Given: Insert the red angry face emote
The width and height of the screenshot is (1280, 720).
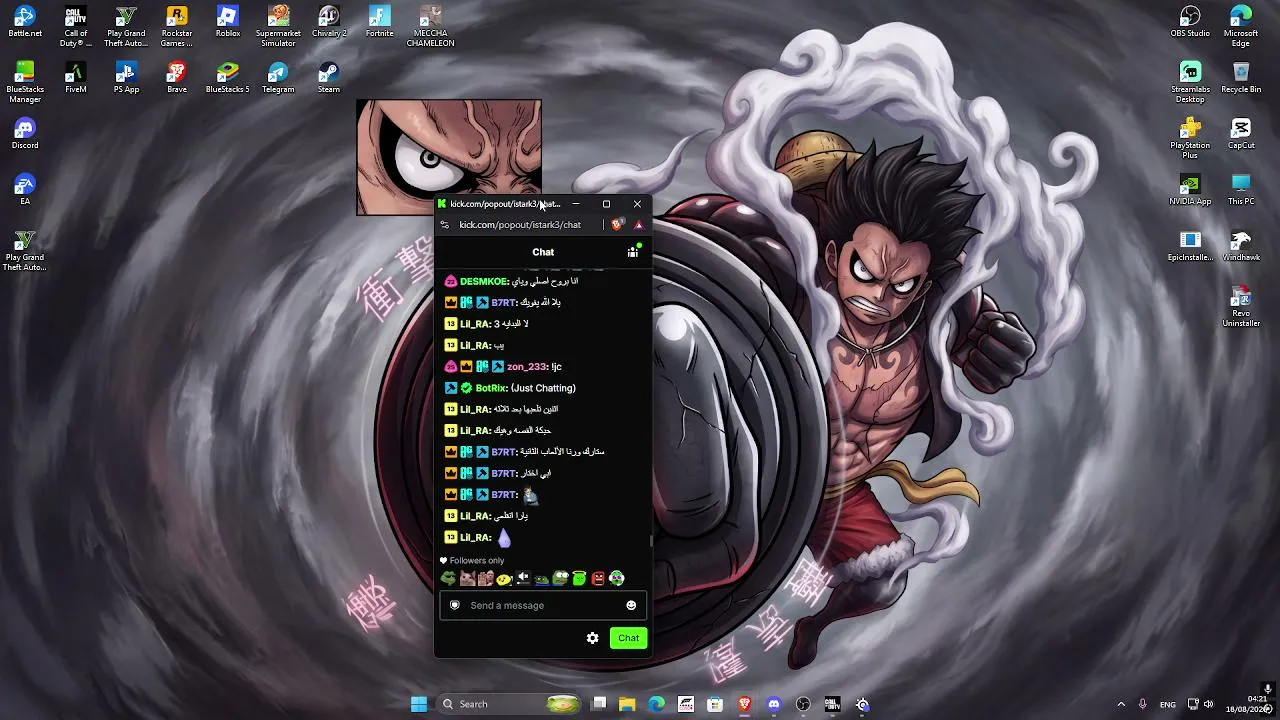Looking at the screenshot, I should [x=598, y=578].
